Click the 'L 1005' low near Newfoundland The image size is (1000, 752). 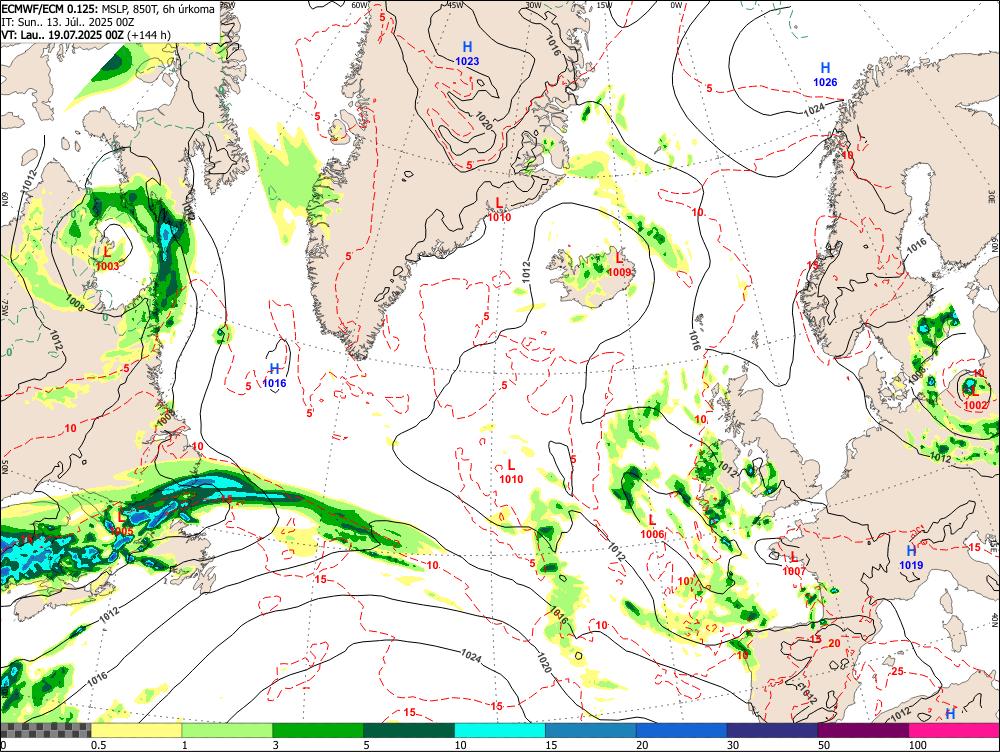(x=121, y=523)
